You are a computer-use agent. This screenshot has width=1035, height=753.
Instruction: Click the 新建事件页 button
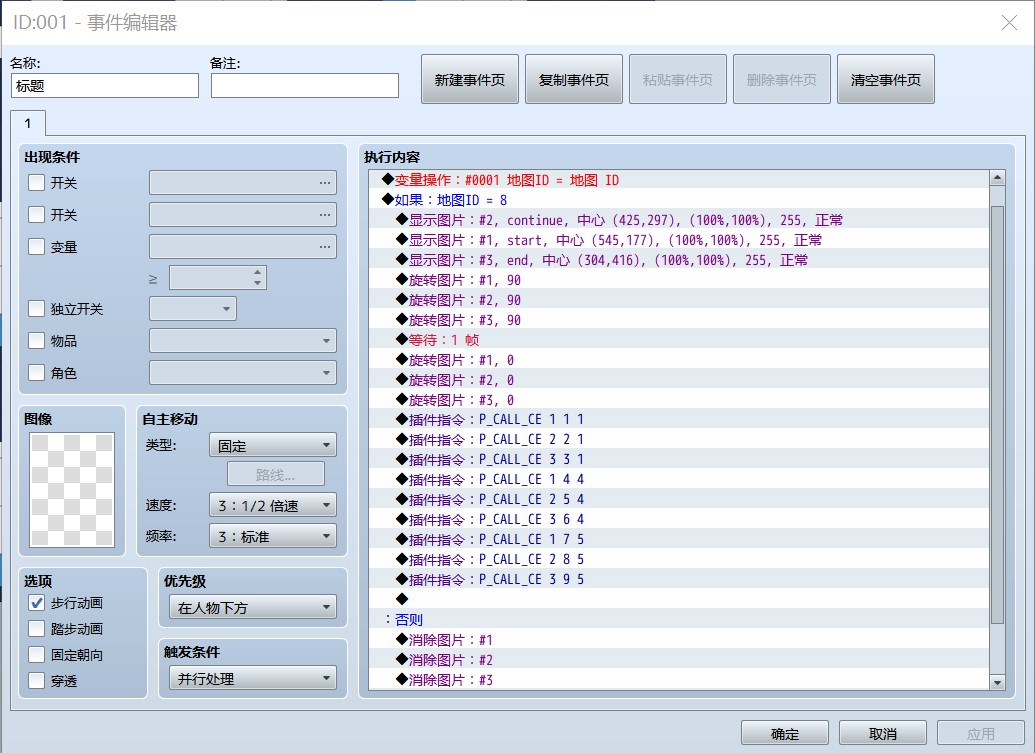coord(470,80)
